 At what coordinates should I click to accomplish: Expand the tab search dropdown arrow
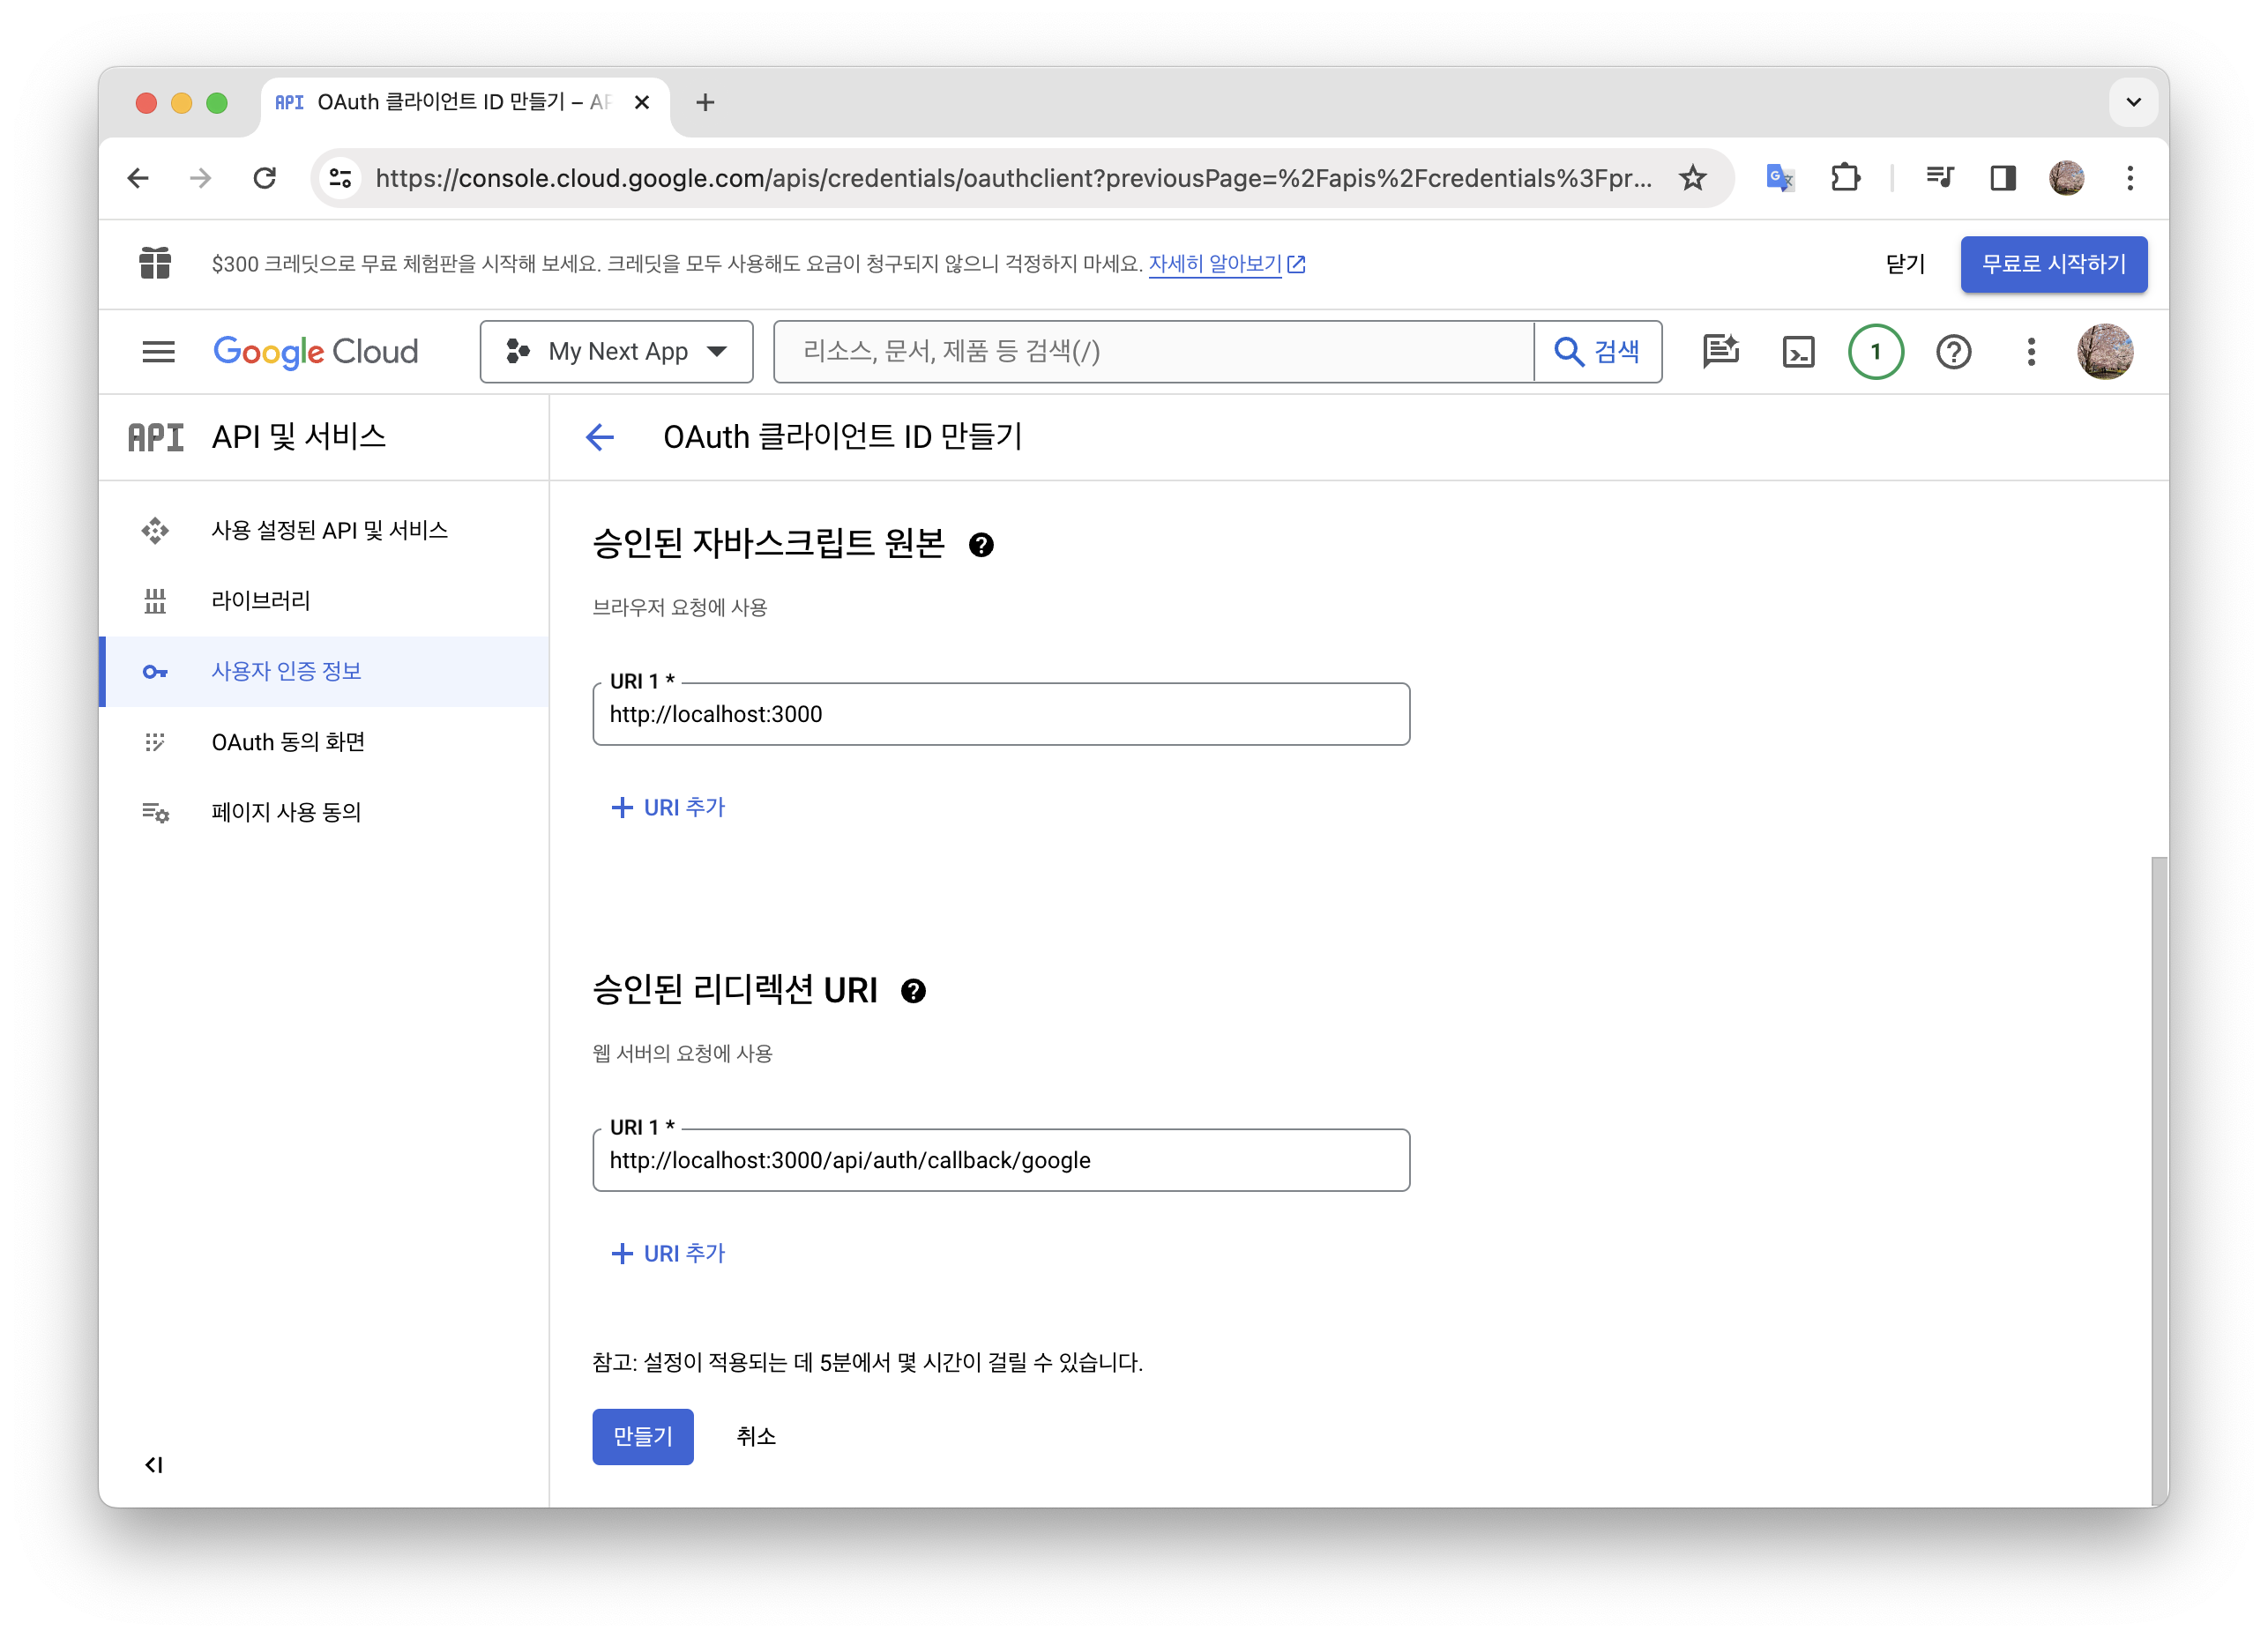pyautogui.click(x=2133, y=102)
